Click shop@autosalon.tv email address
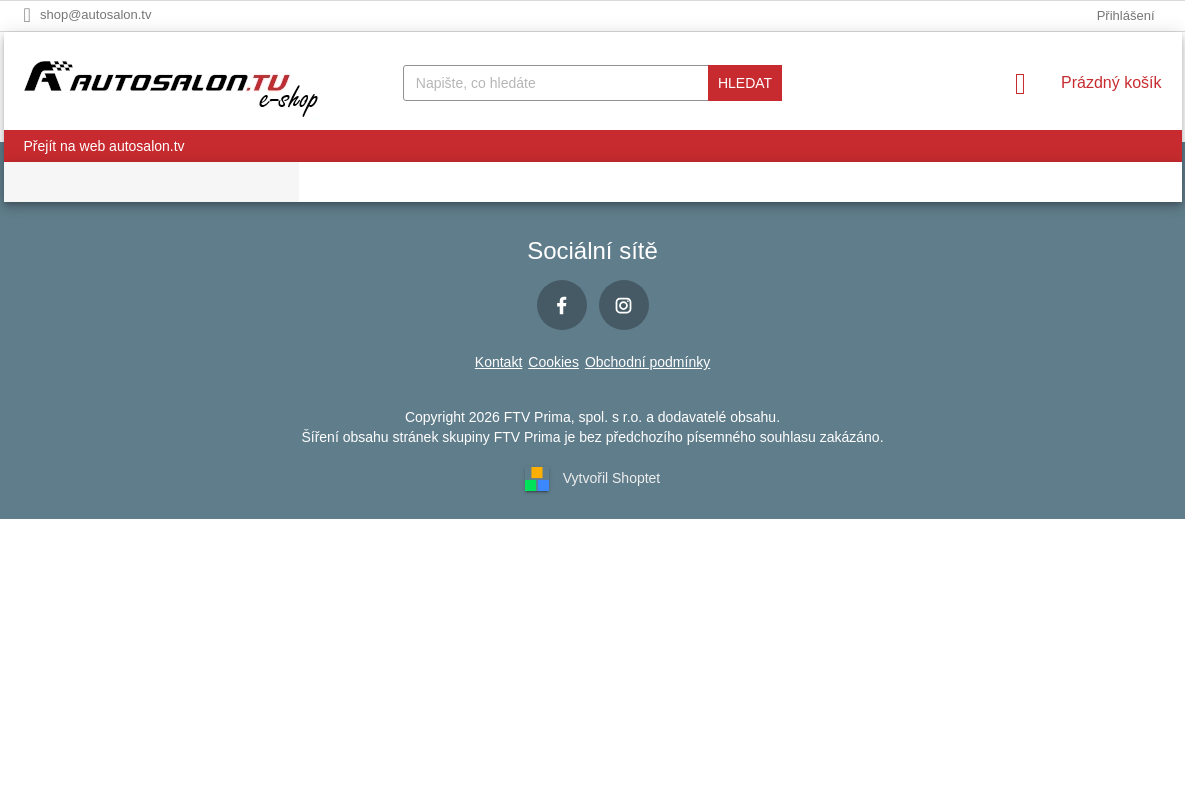This screenshot has height=800, width=1200. tap(96, 15)
